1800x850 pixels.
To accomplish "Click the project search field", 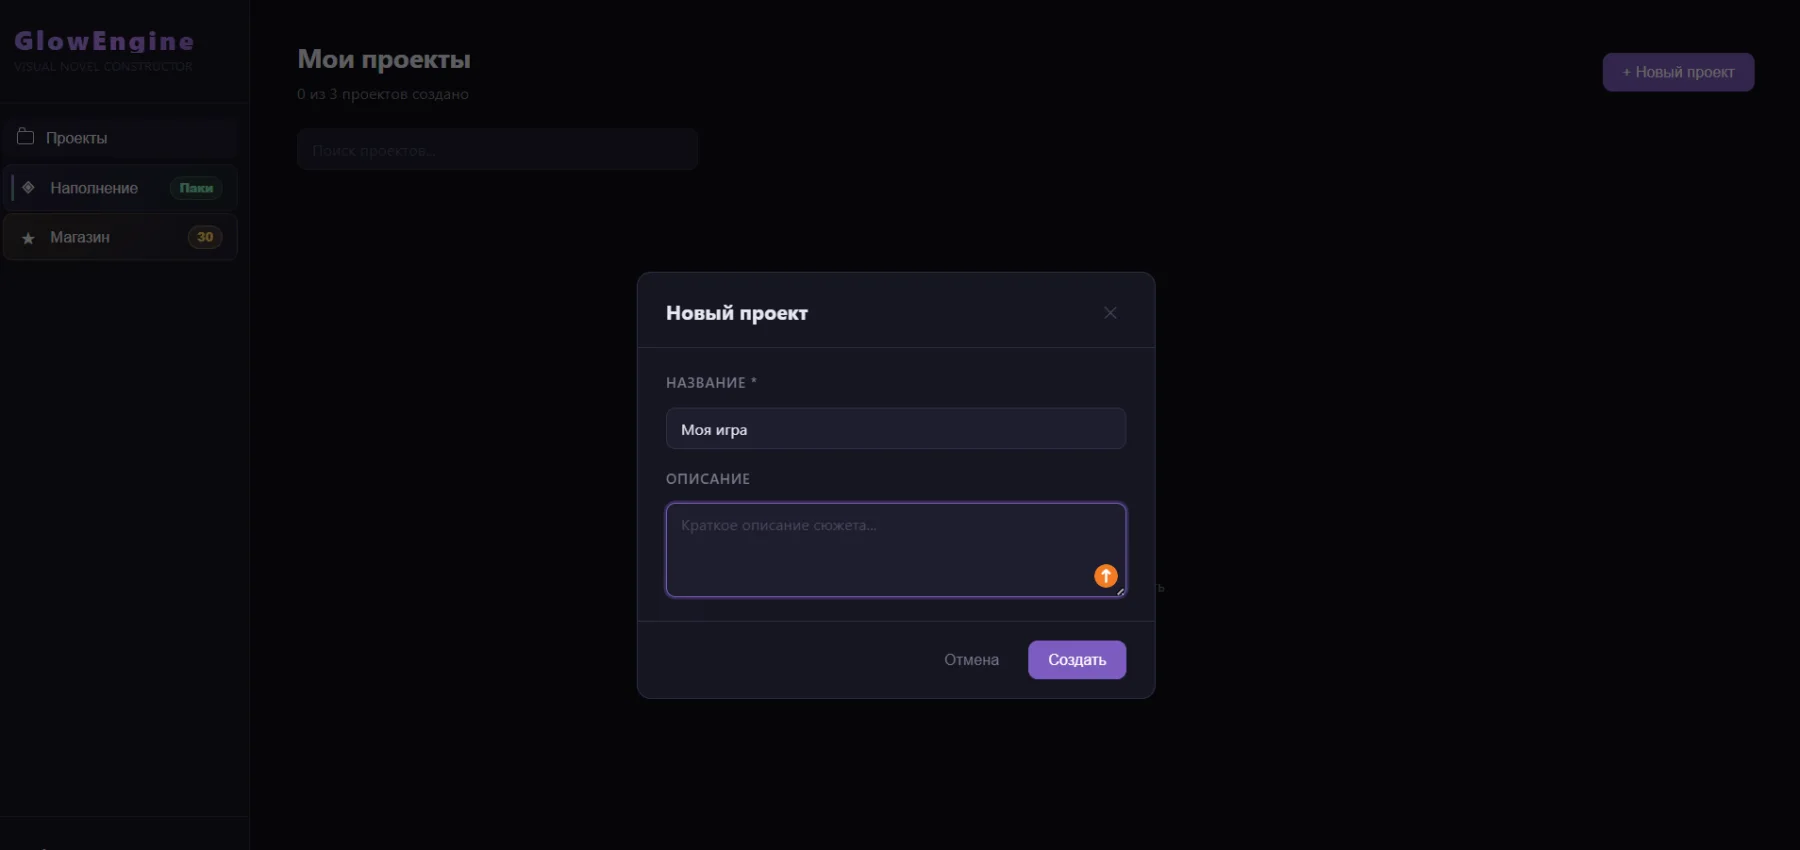I will [x=497, y=149].
